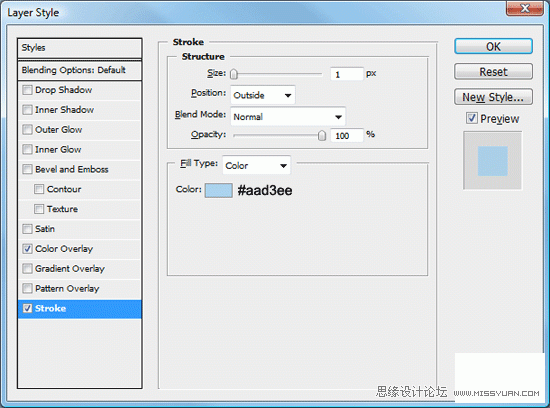
Task: Click the Size value input field
Action: pyautogui.click(x=347, y=74)
